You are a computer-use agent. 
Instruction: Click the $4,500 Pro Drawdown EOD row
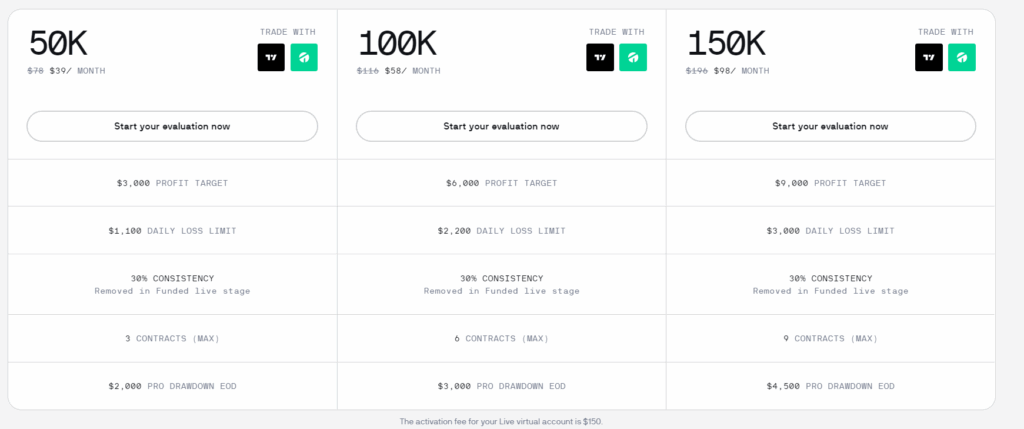(830, 386)
